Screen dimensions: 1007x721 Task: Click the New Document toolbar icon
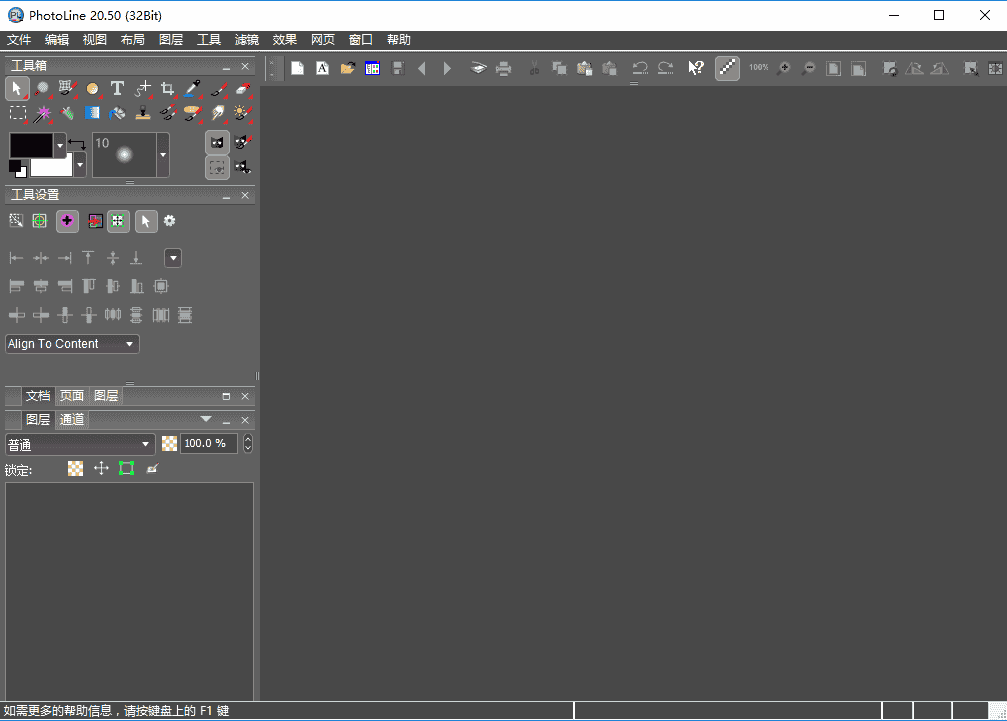pyautogui.click(x=297, y=68)
